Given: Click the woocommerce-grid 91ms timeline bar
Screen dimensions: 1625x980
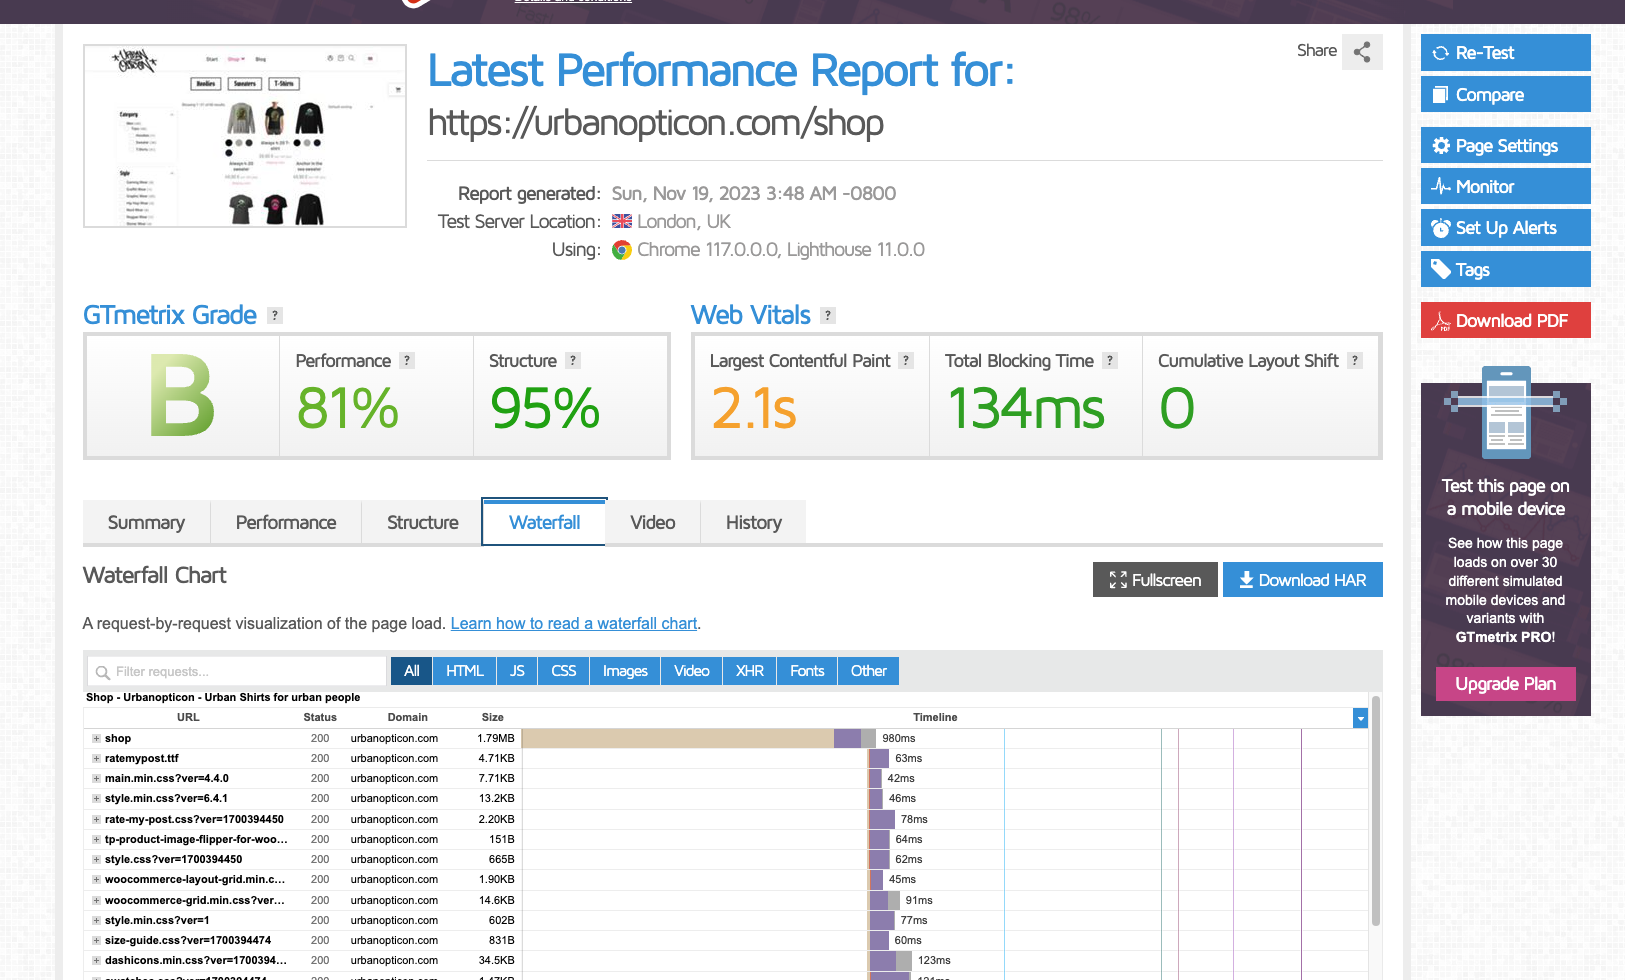Looking at the screenshot, I should click(885, 900).
